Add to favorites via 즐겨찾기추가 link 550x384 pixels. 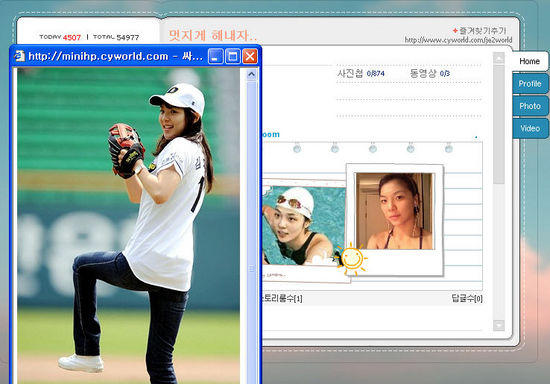point(479,31)
